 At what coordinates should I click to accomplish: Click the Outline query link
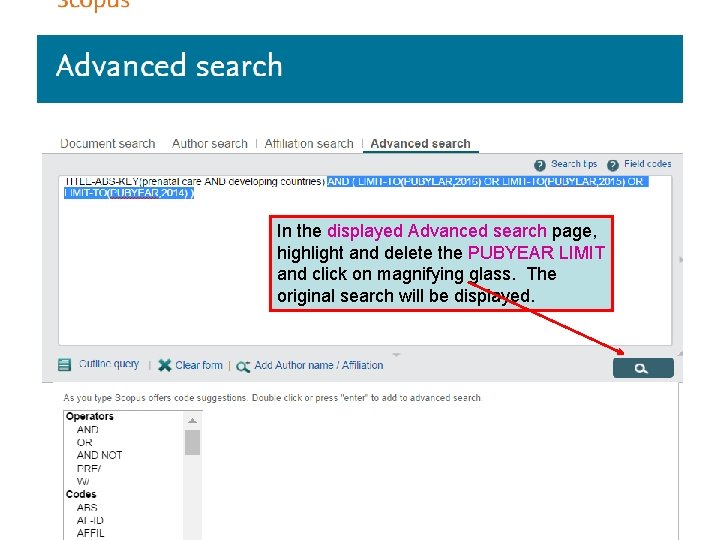109,364
